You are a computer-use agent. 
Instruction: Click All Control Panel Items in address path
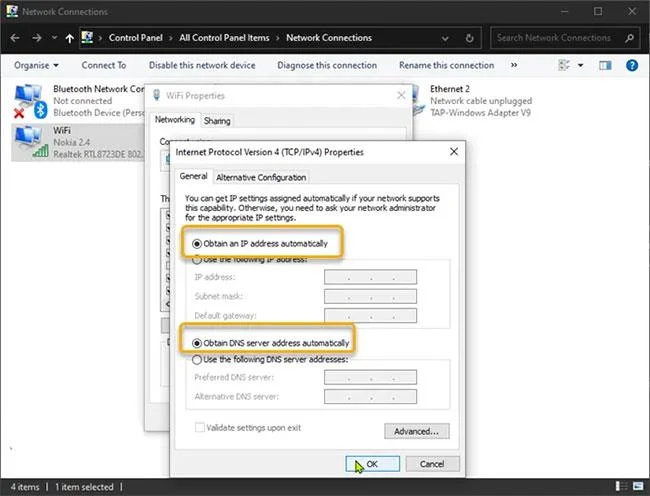[x=224, y=38]
